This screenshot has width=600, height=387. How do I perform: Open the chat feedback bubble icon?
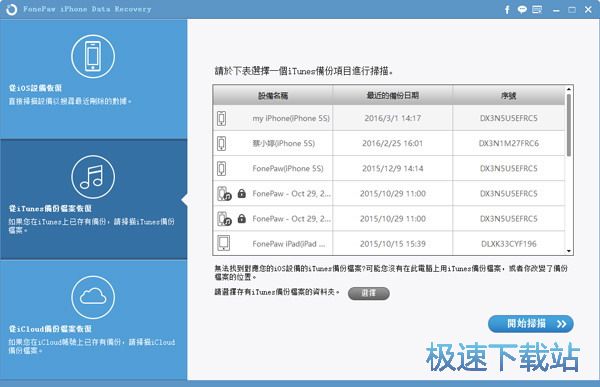[522, 10]
